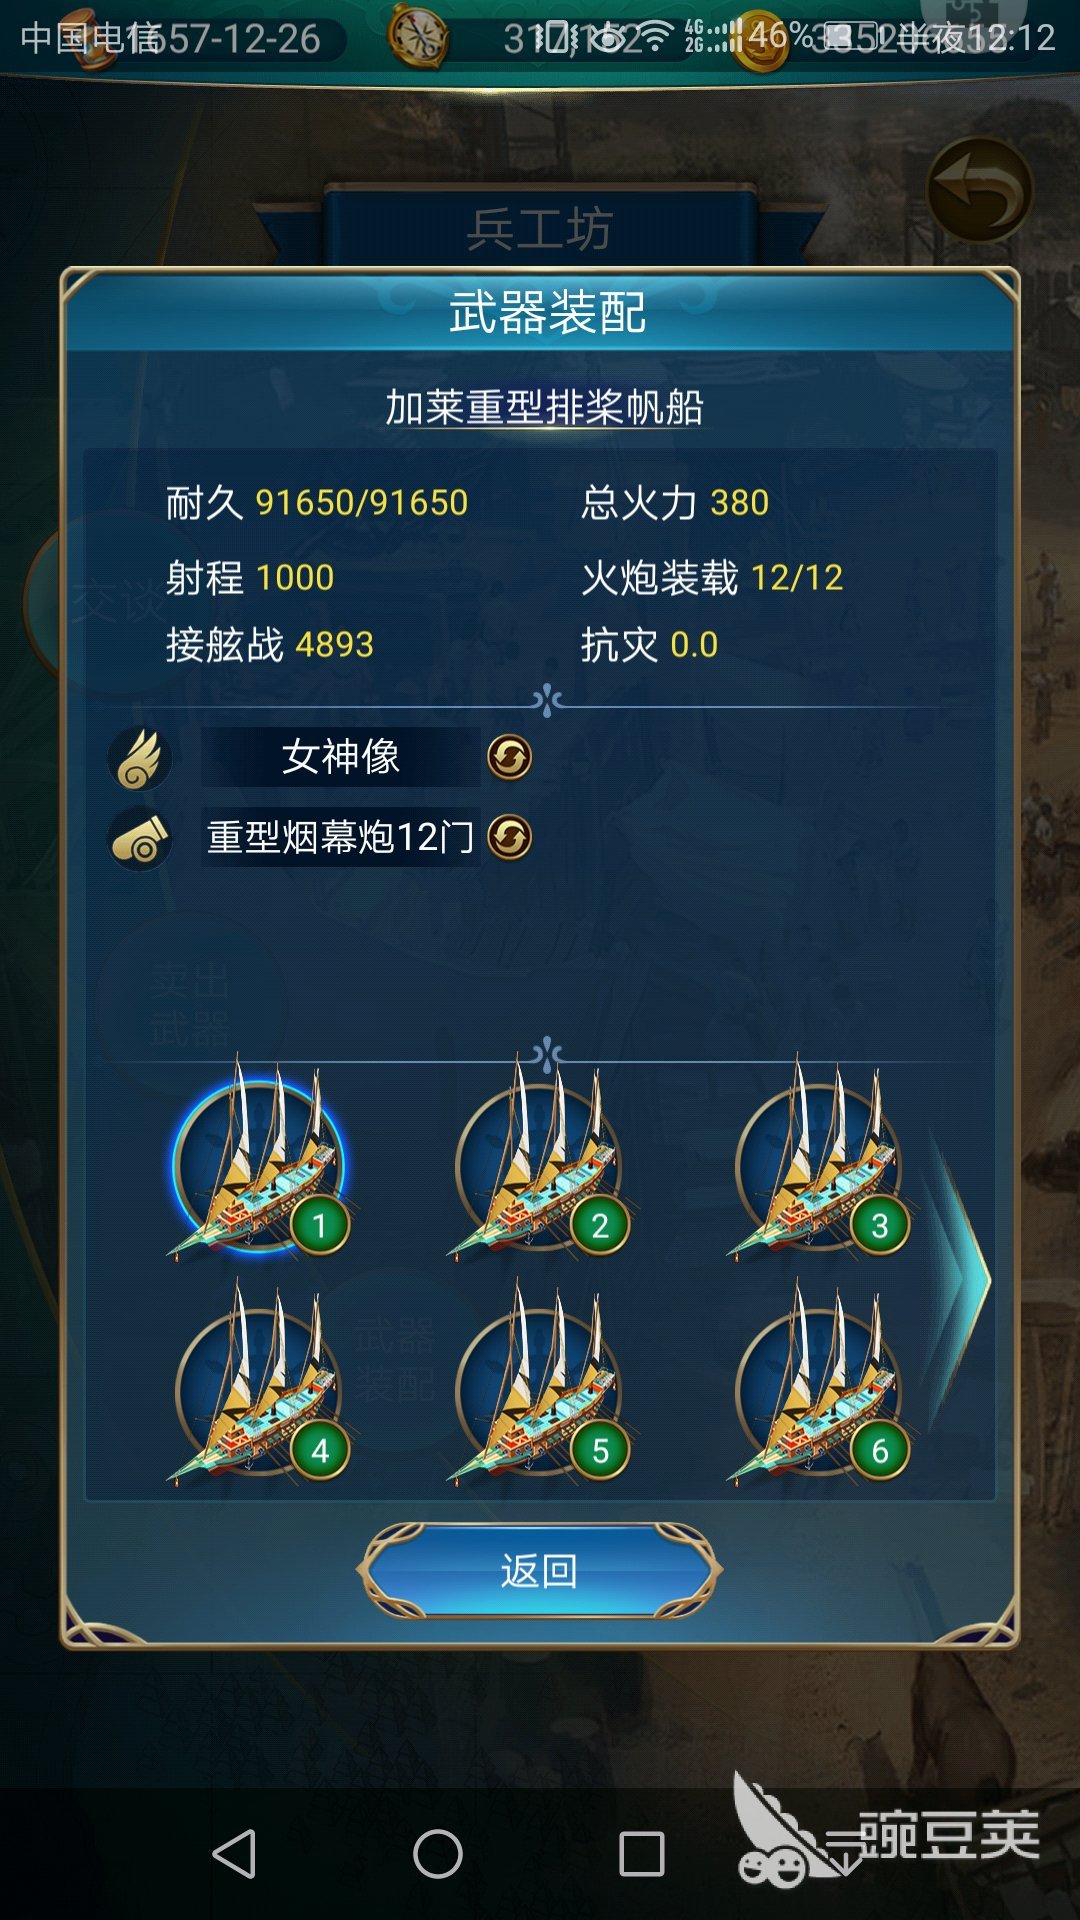
Task: Open Android recent apps square button
Action: point(642,1854)
